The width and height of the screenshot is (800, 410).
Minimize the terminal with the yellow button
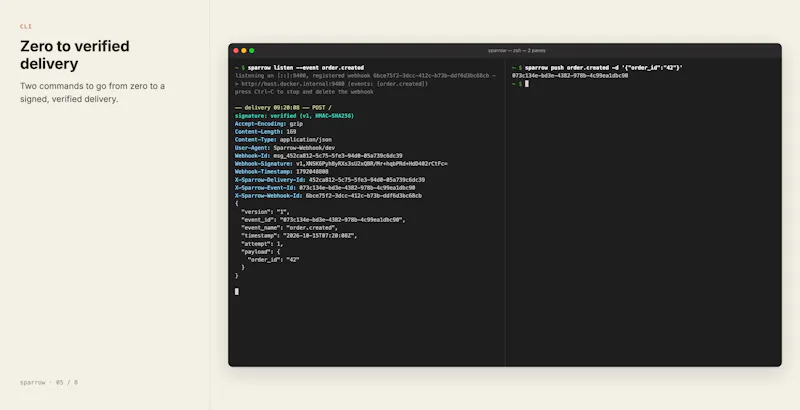click(244, 50)
